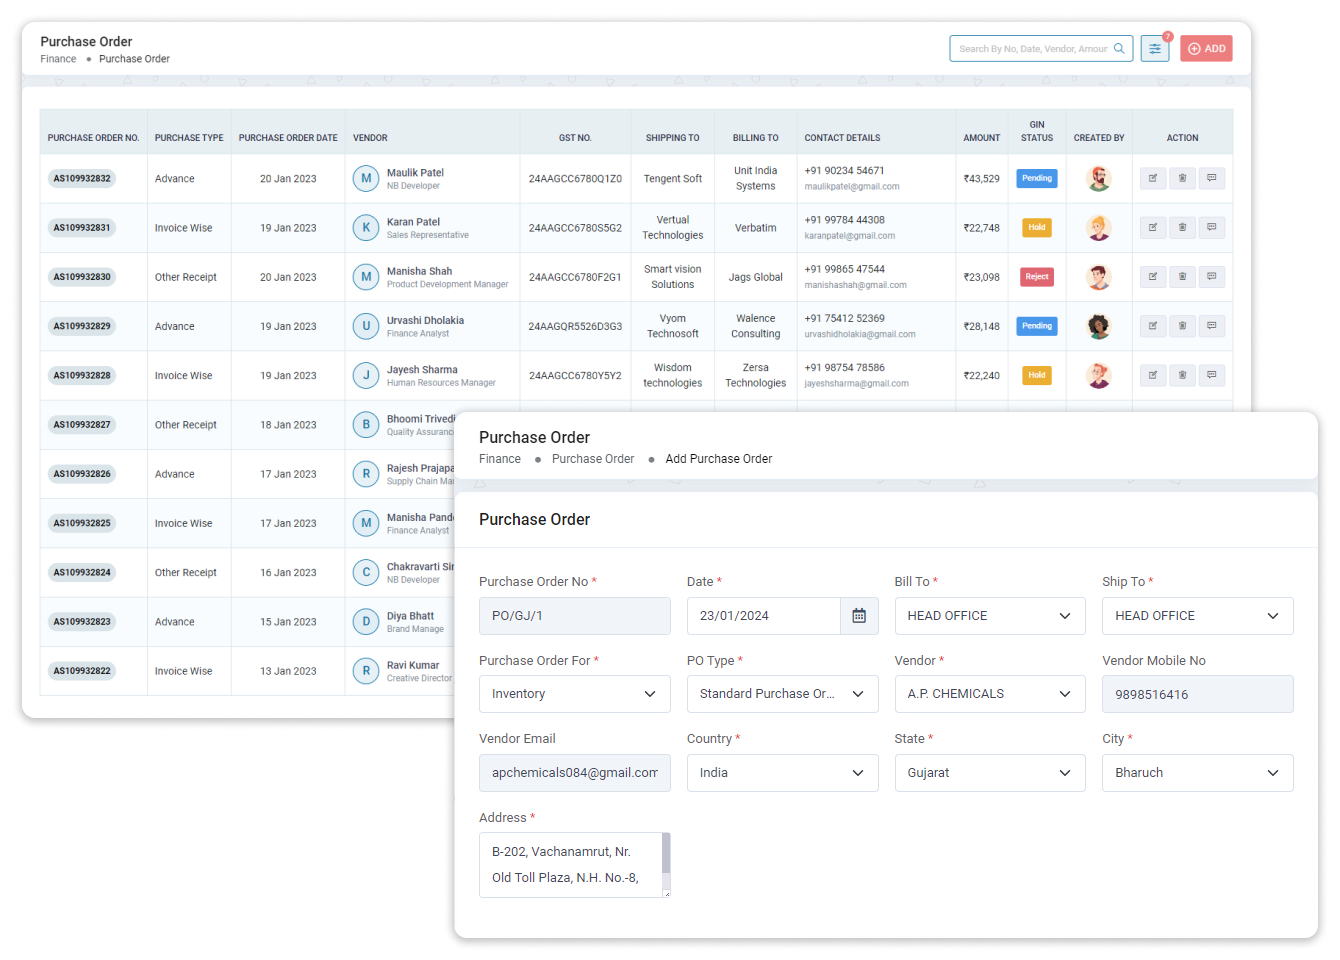Viewport: 1340px width, 960px height.
Task: Open Purchase Order breadcrumb link in form
Action: tap(592, 459)
